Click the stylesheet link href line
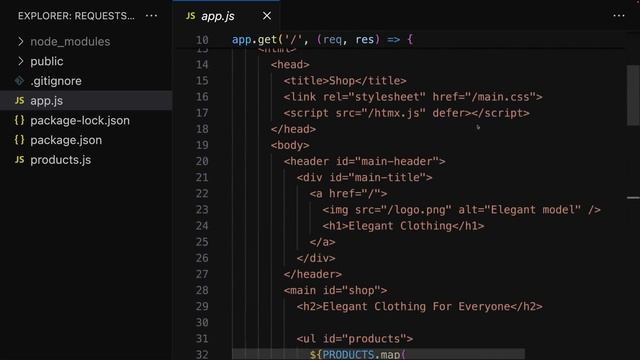Image resolution: width=640 pixels, height=360 pixels. (413, 97)
